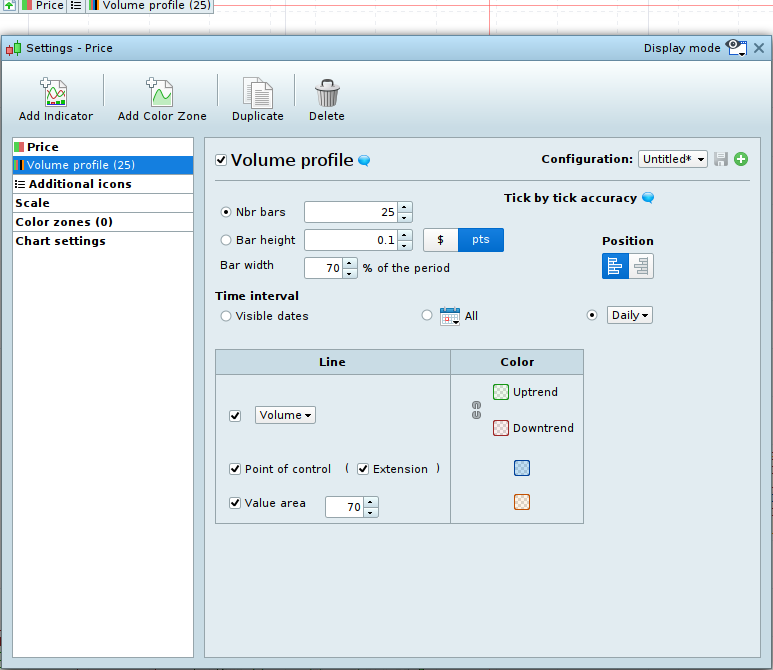Open Configuration Untitled dropdown

coord(672,159)
